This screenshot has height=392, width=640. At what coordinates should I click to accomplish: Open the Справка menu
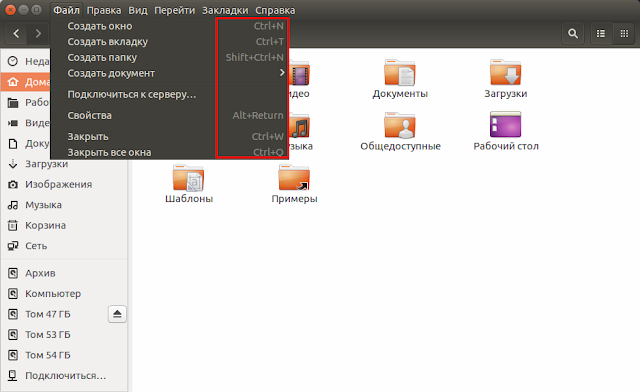(x=275, y=10)
